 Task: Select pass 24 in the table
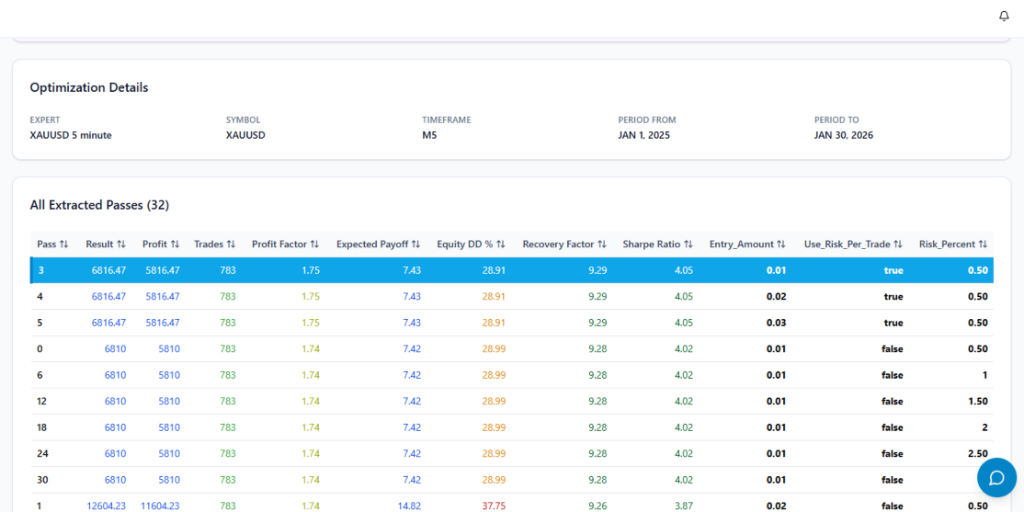pos(512,453)
